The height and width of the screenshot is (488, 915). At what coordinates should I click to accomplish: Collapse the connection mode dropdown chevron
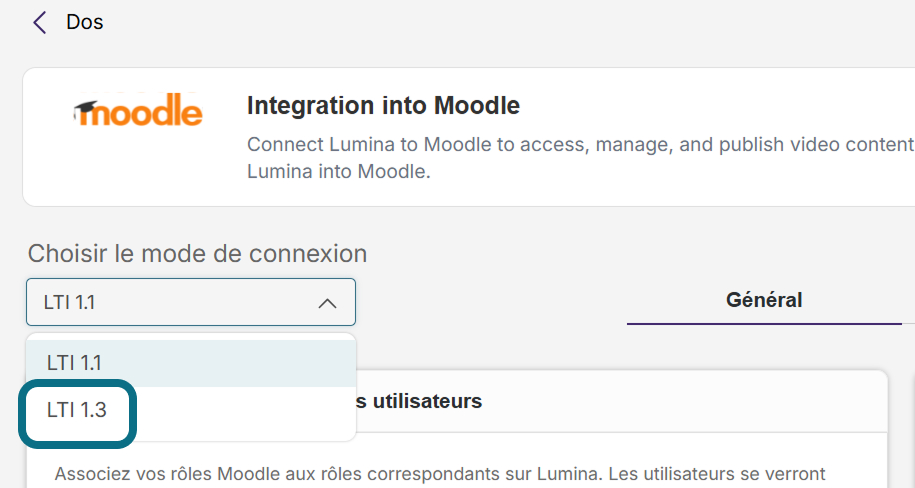[327, 303]
